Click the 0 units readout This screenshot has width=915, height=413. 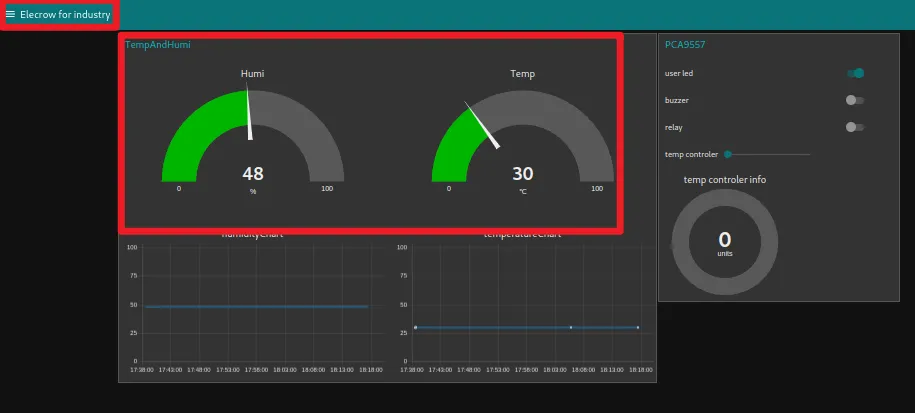click(725, 240)
